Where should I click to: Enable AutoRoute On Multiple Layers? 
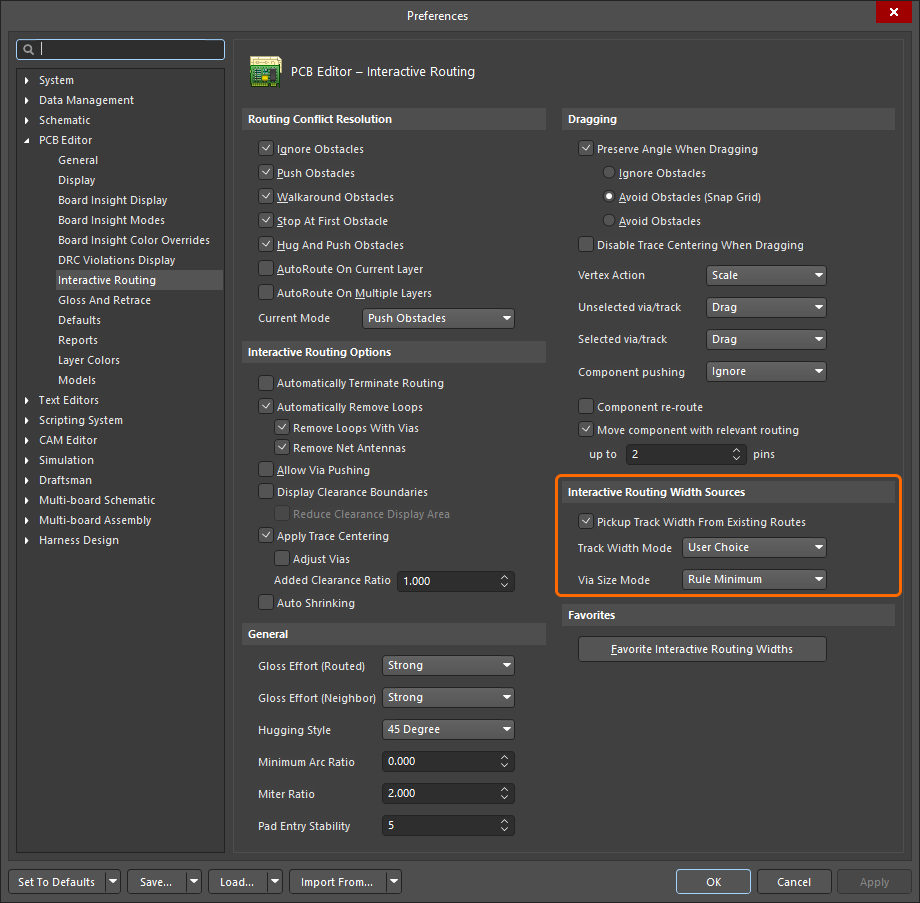point(266,293)
